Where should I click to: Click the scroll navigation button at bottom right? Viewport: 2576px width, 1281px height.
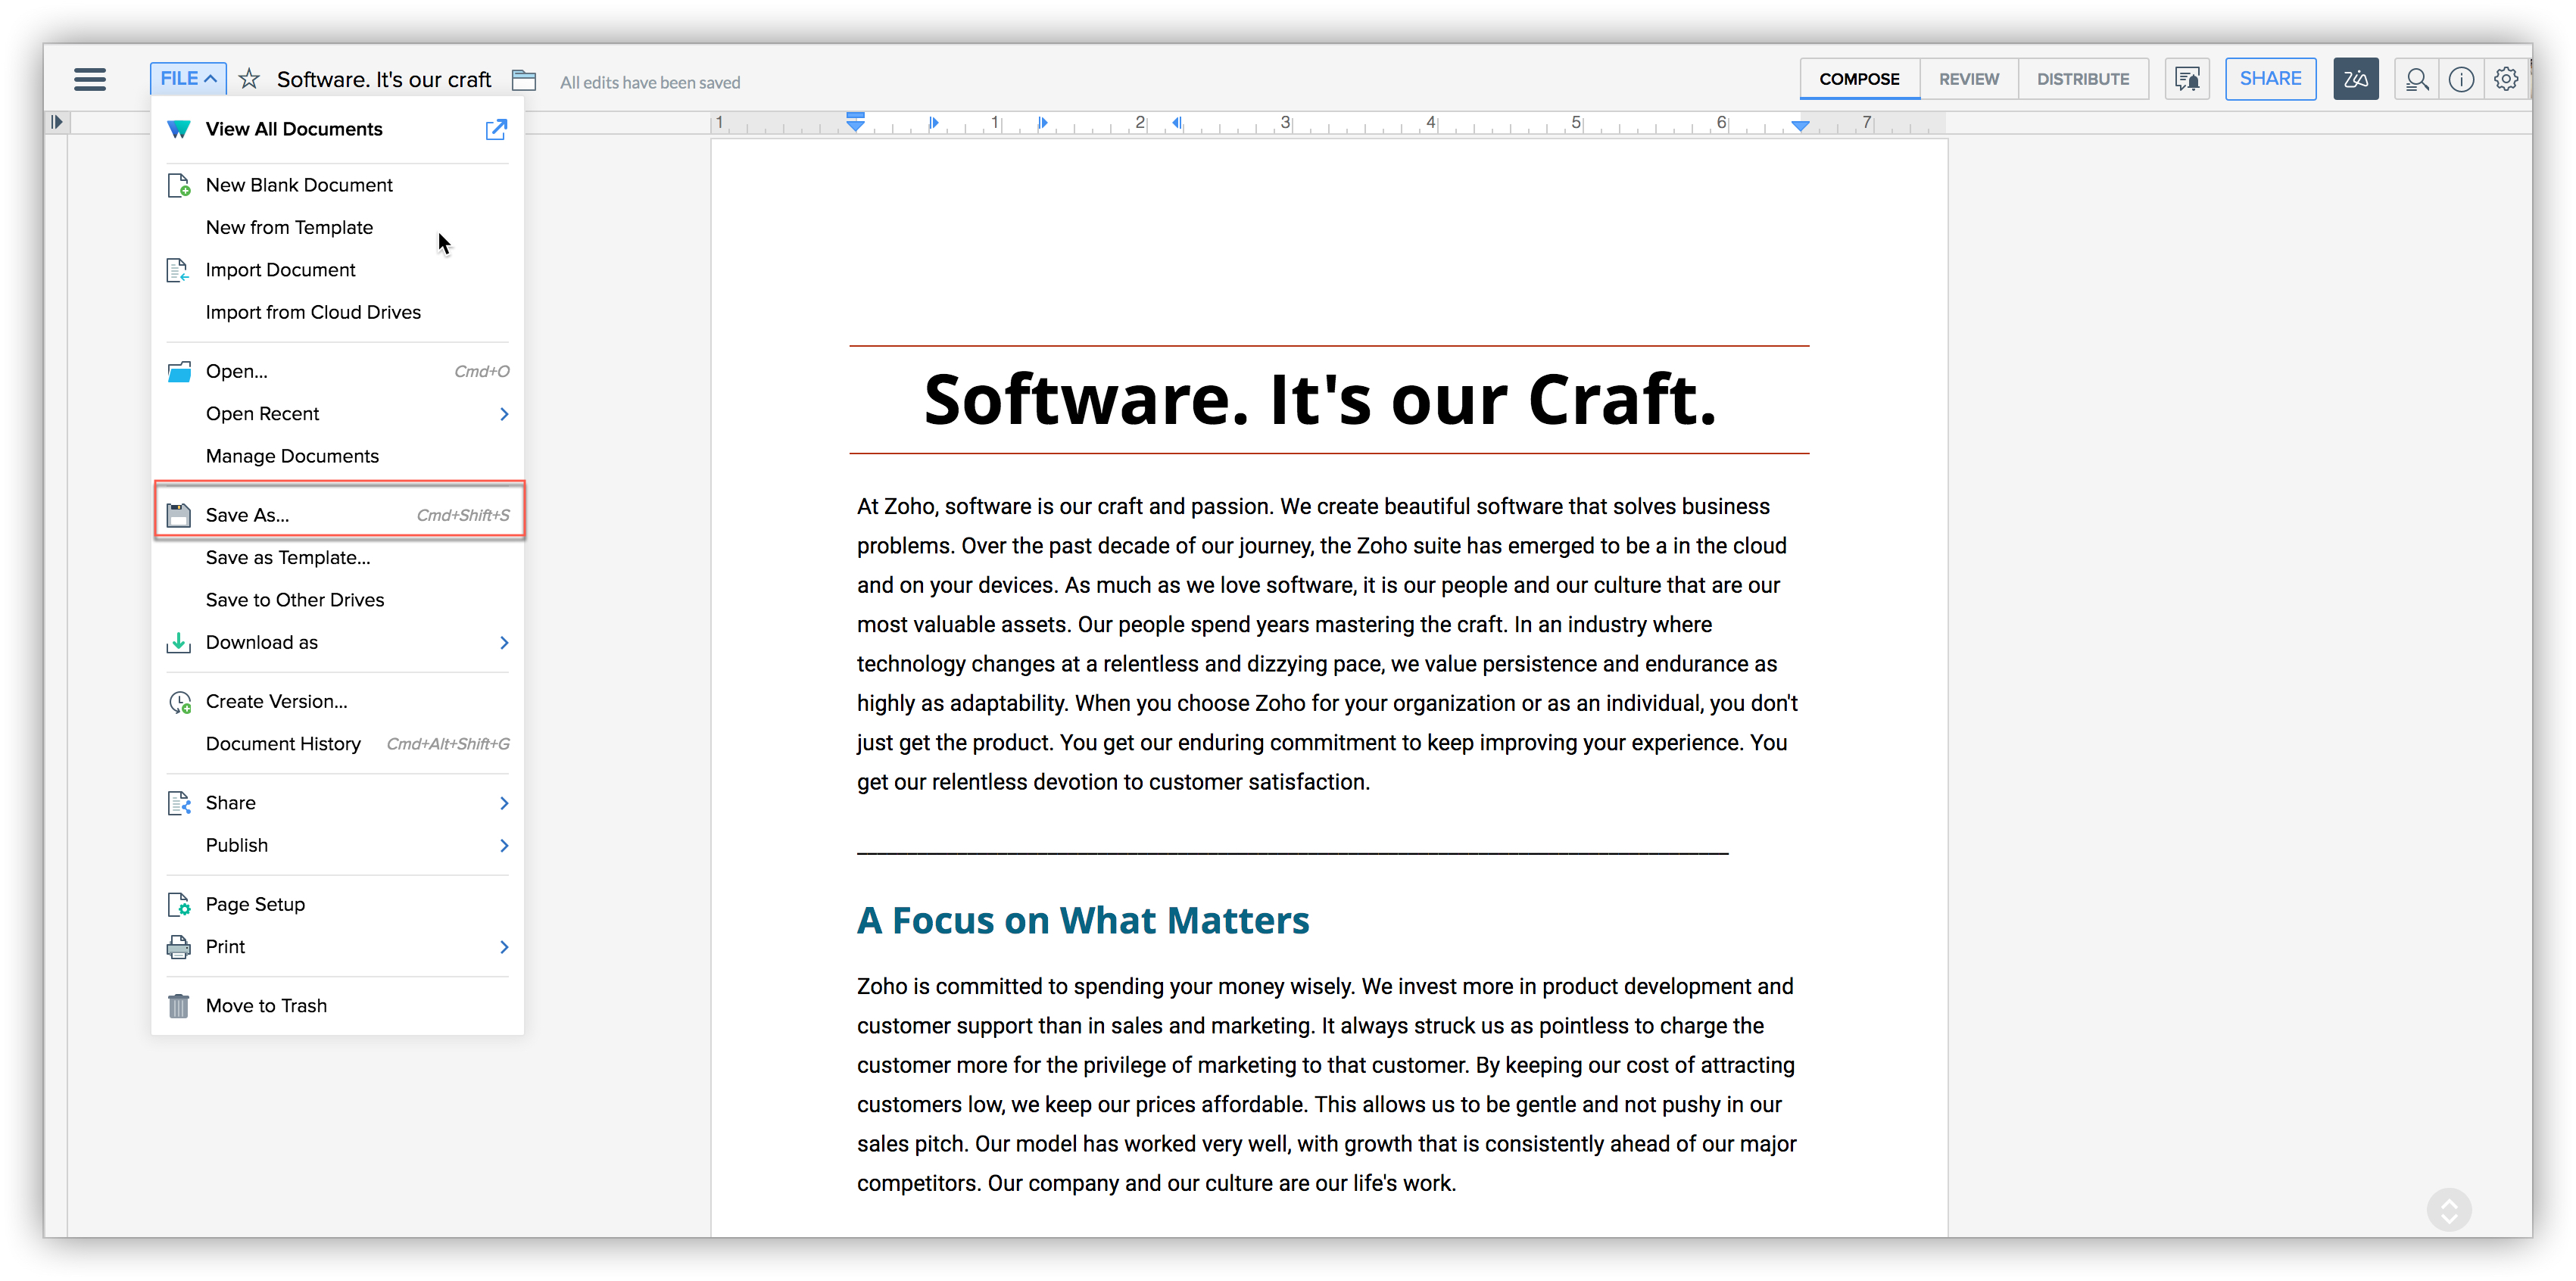pos(2449,1210)
